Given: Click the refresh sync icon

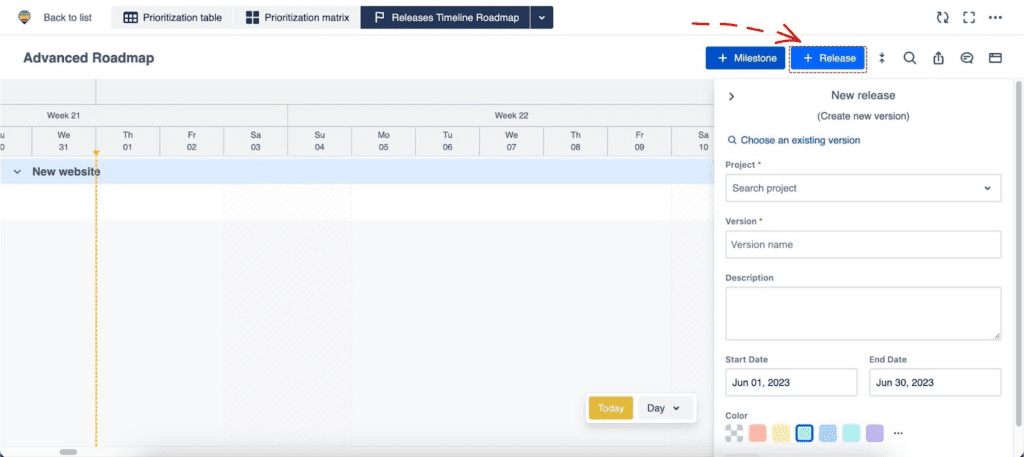Looking at the screenshot, I should click(942, 18).
